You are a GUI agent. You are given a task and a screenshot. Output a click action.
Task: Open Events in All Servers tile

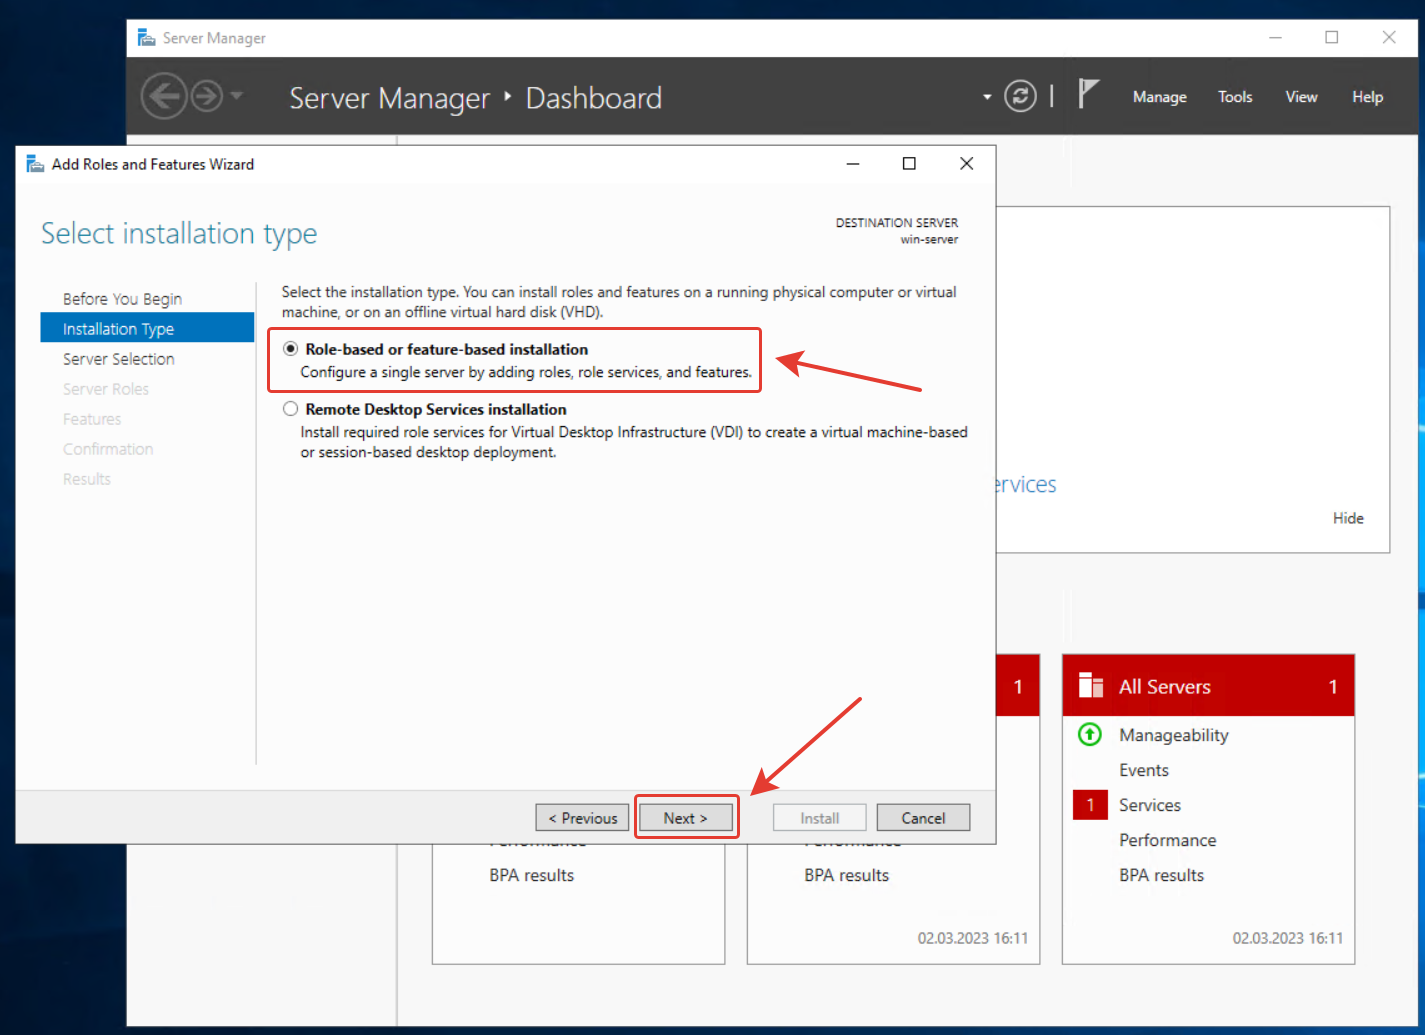(1144, 770)
